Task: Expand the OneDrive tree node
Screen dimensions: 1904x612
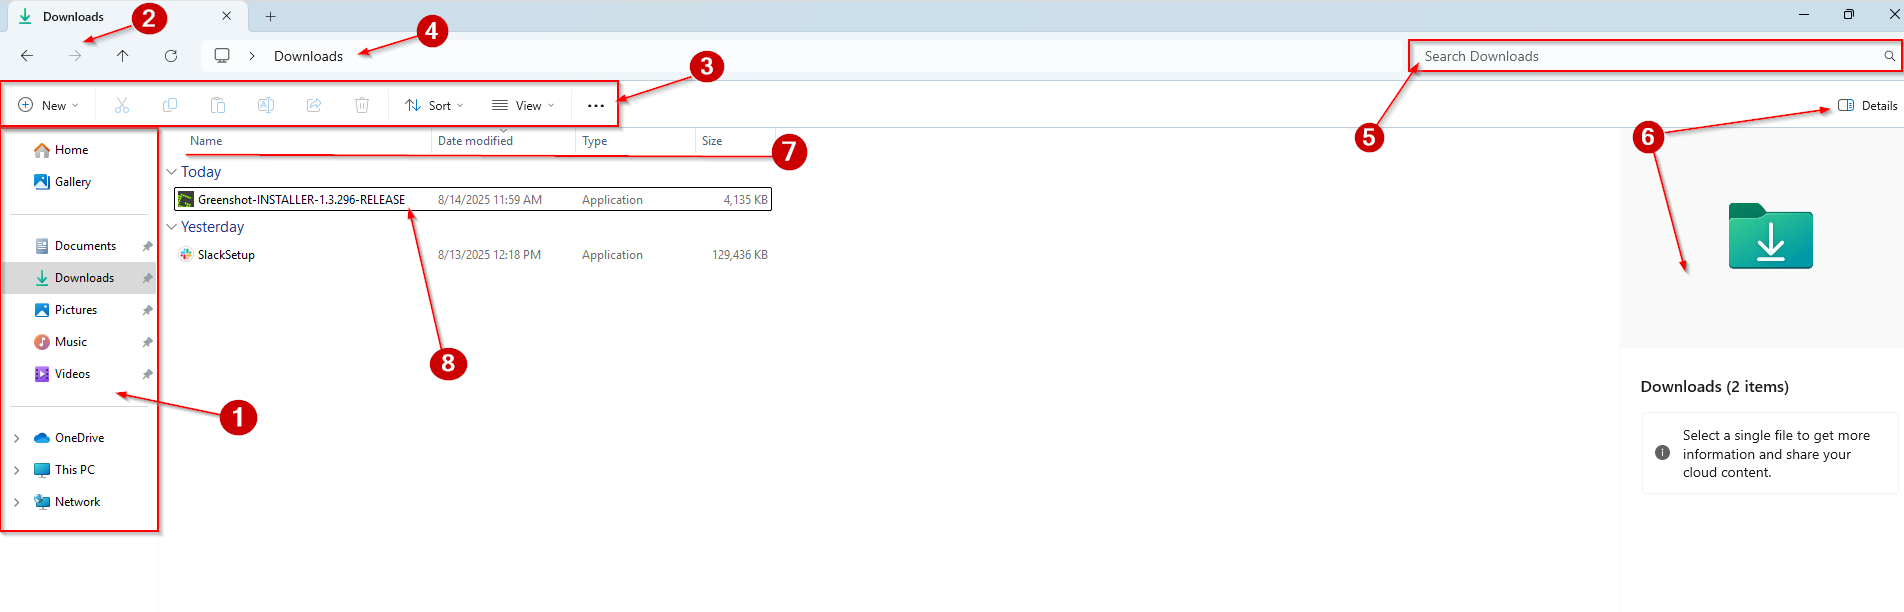Action: 17,438
